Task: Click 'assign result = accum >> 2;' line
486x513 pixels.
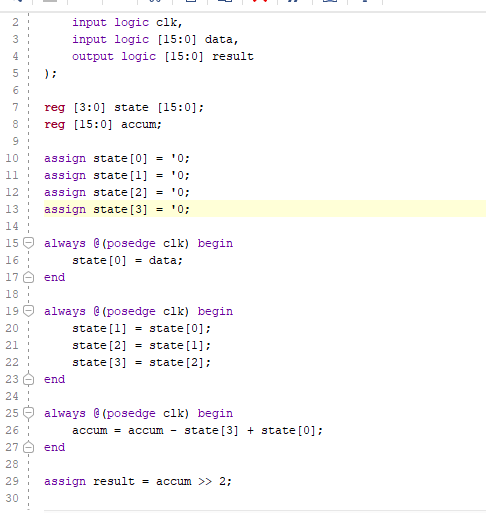Action: point(138,481)
